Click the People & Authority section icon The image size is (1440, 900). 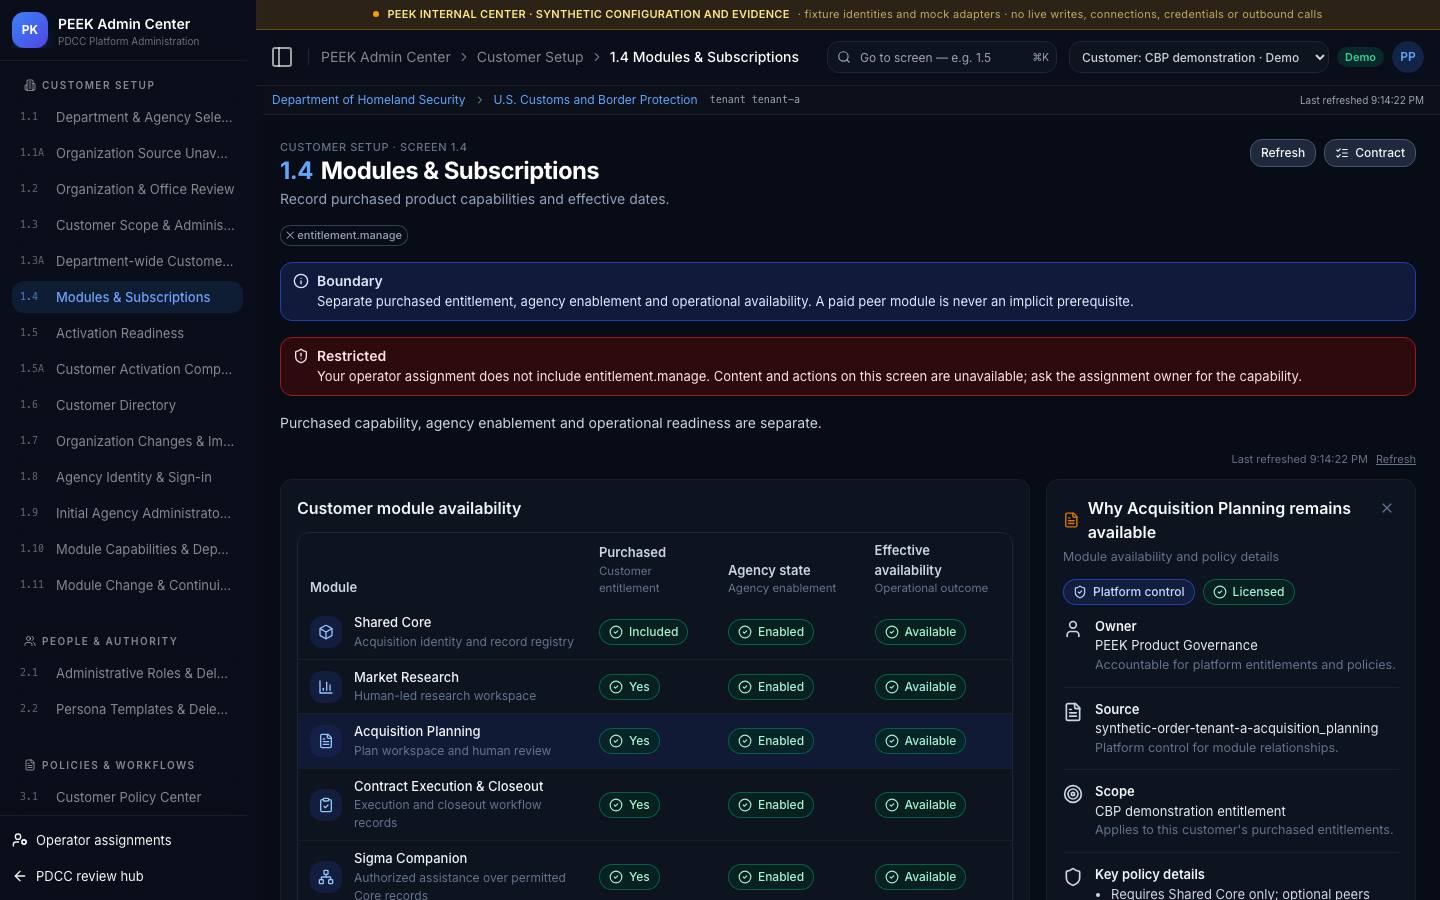[30, 641]
